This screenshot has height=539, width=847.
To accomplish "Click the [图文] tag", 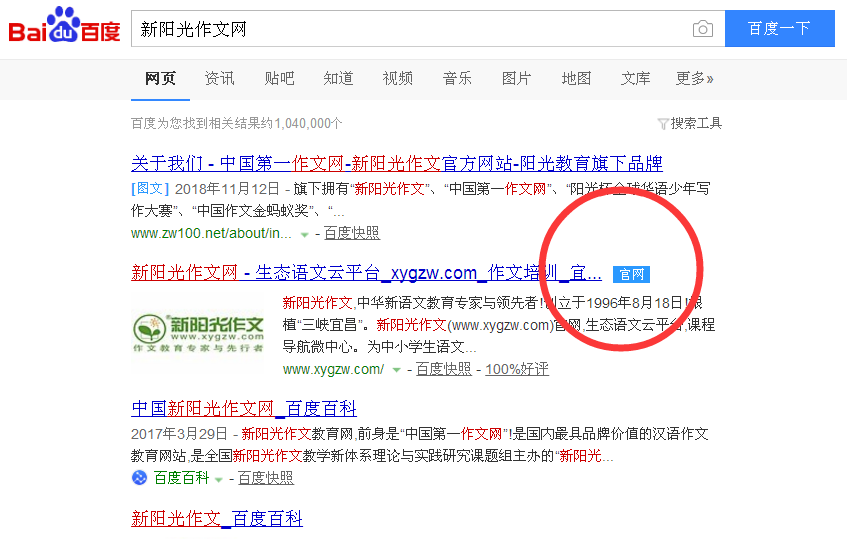I will click(x=150, y=188).
